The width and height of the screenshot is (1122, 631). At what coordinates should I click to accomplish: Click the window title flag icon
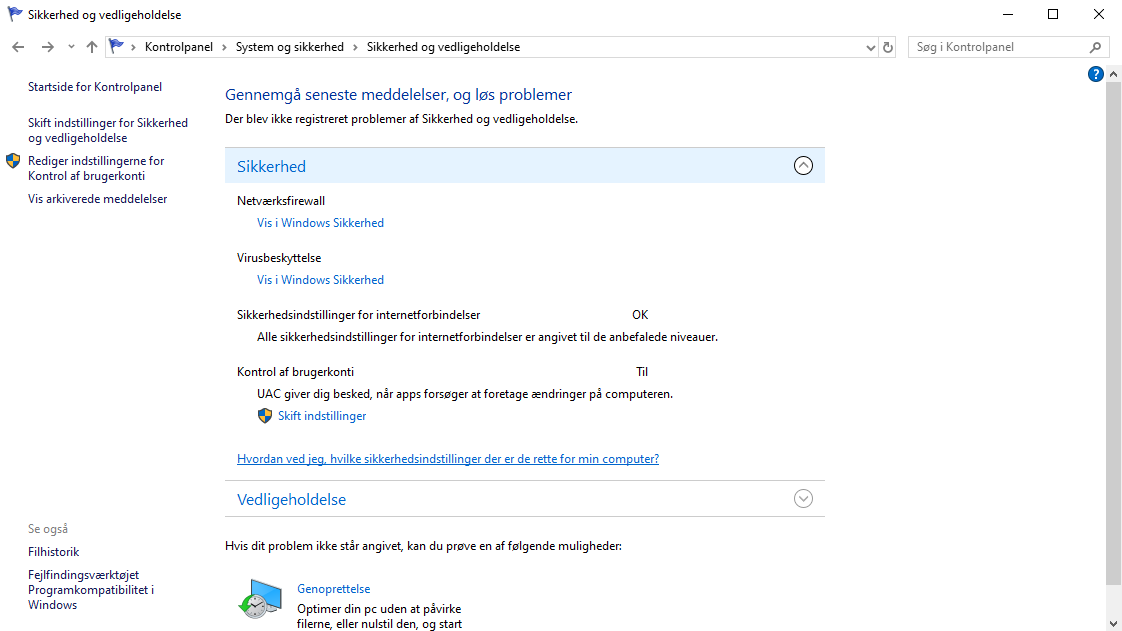pyautogui.click(x=14, y=14)
